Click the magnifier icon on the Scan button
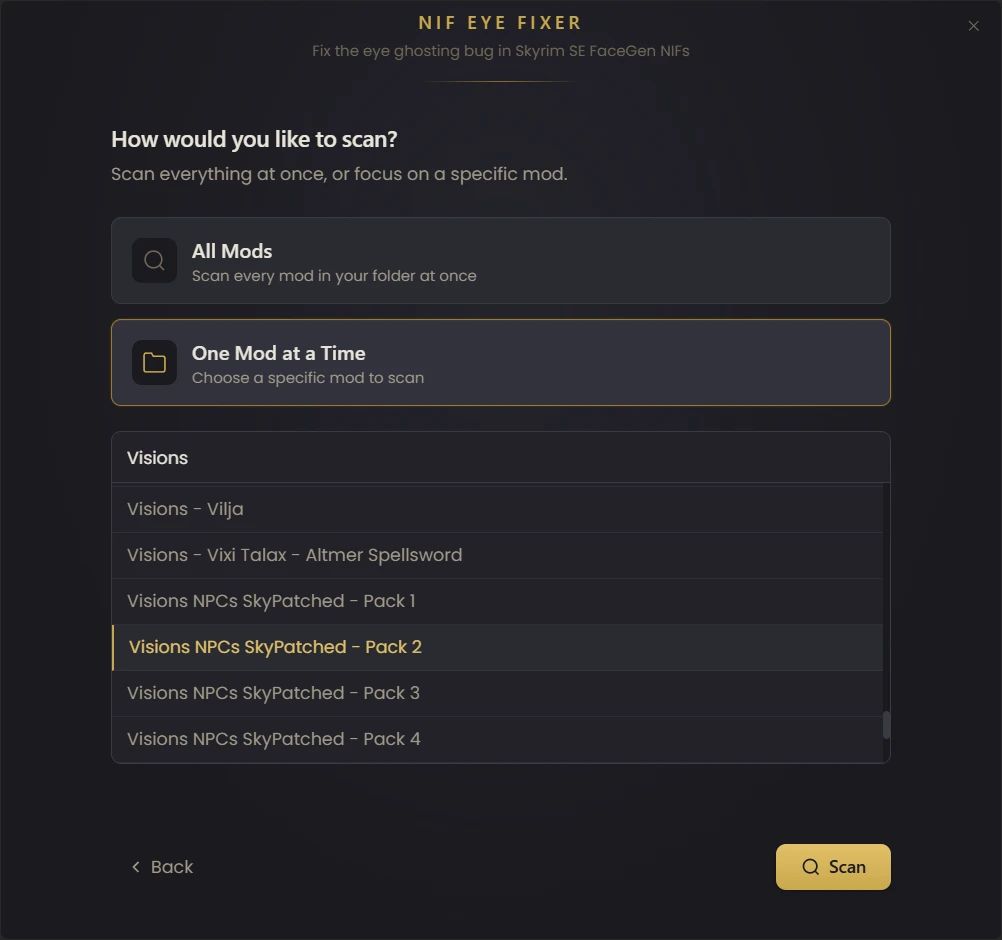This screenshot has height=940, width=1002. click(x=811, y=867)
